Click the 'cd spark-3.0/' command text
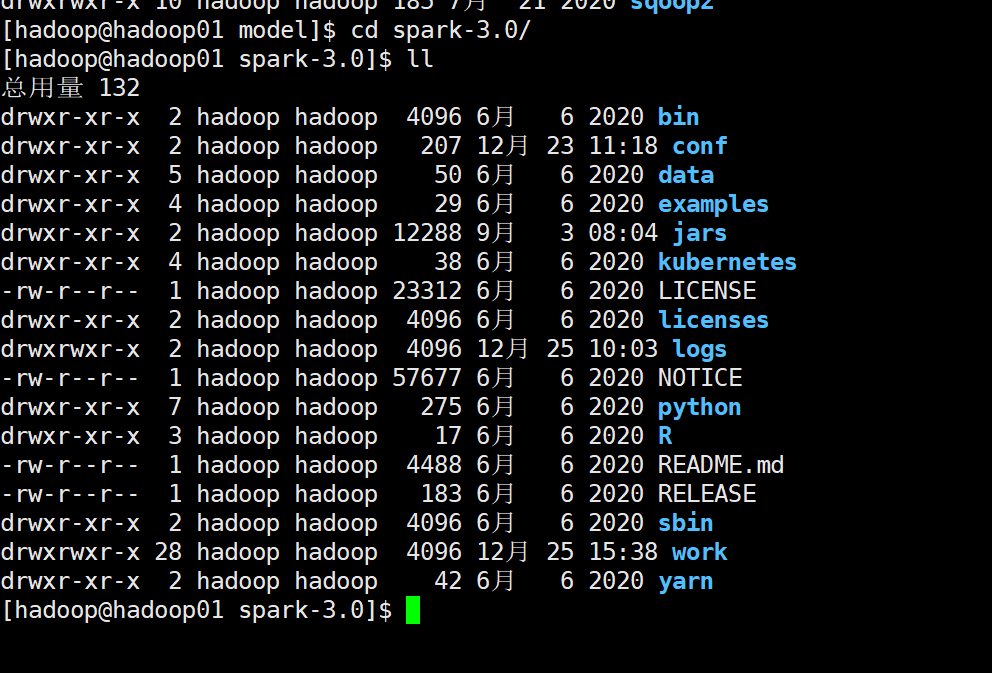 click(x=440, y=30)
